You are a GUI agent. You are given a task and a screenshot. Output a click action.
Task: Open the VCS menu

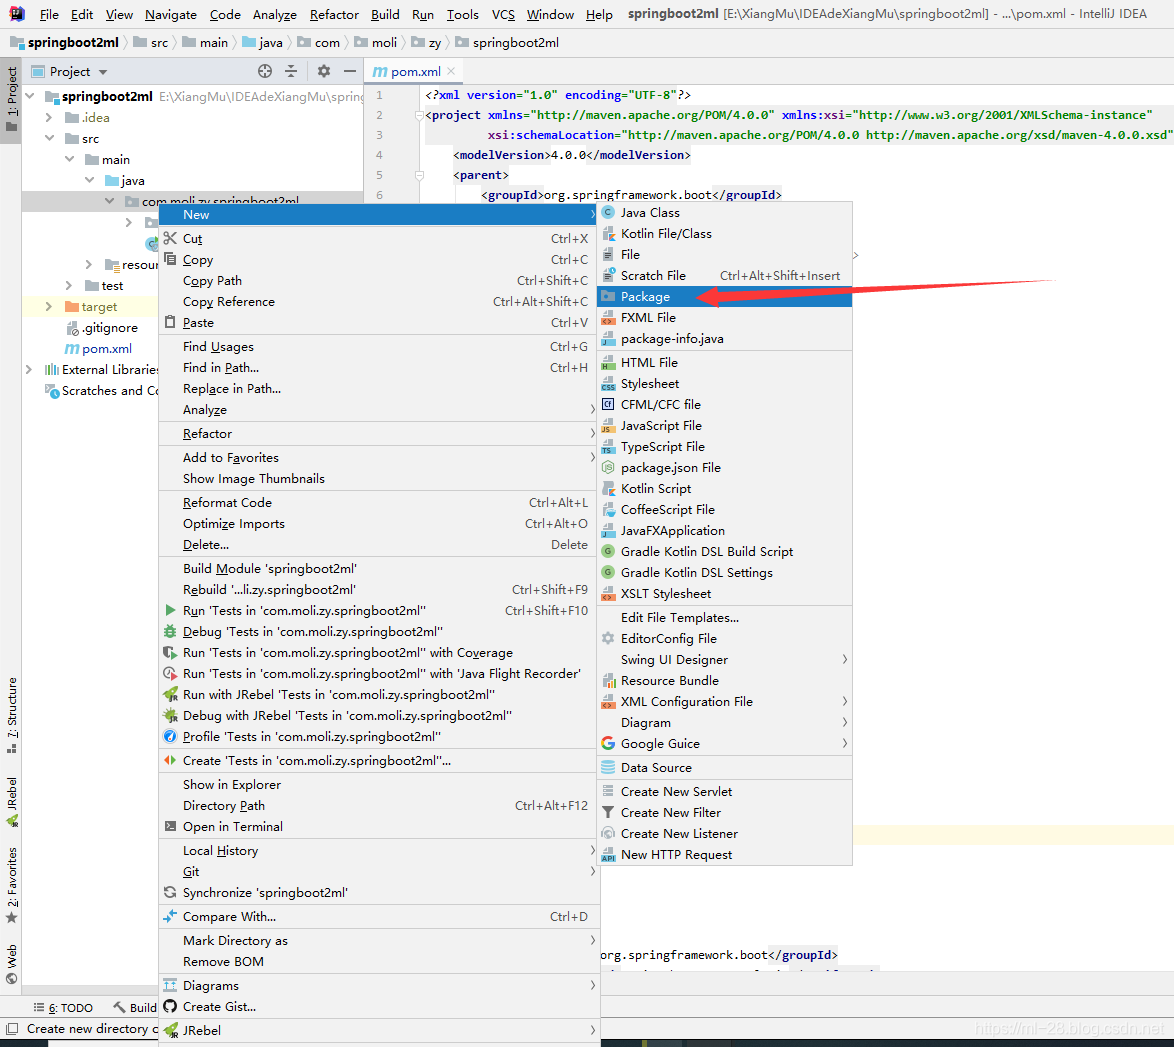pos(503,14)
